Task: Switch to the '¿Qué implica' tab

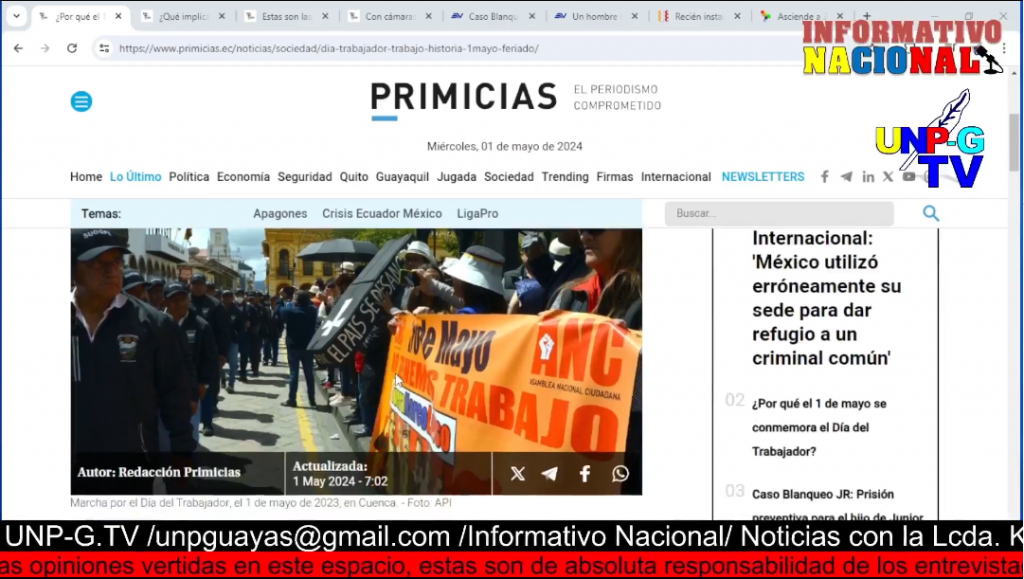Action: coord(184,16)
